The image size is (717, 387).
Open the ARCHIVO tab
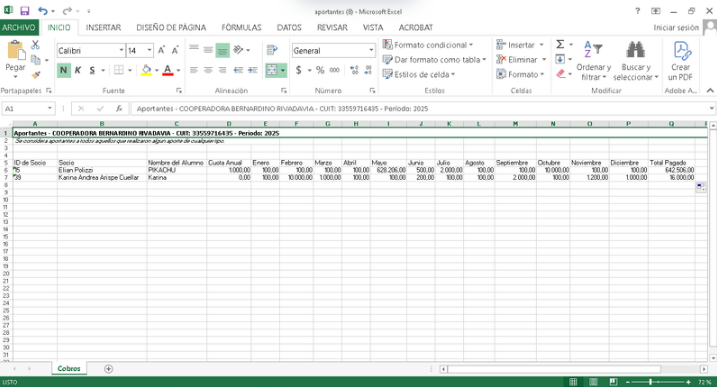tap(18, 27)
